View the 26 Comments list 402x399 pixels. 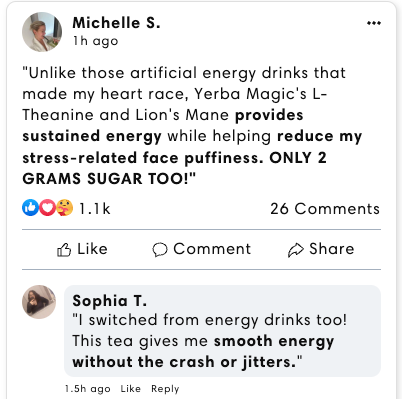[x=325, y=209]
